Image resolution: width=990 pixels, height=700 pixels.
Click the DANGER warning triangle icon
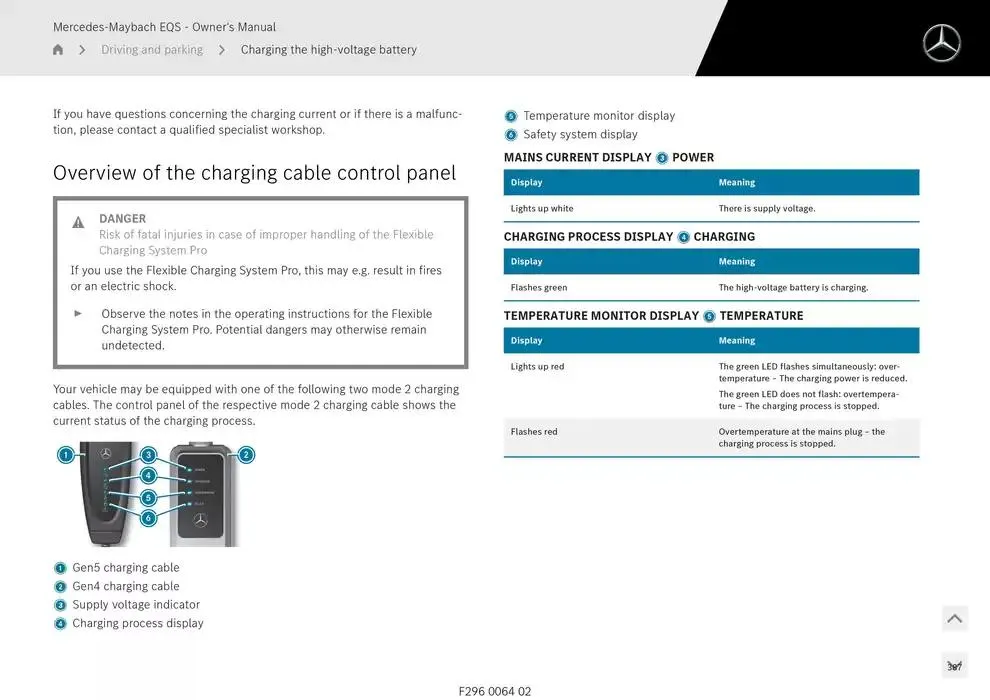pos(78,222)
